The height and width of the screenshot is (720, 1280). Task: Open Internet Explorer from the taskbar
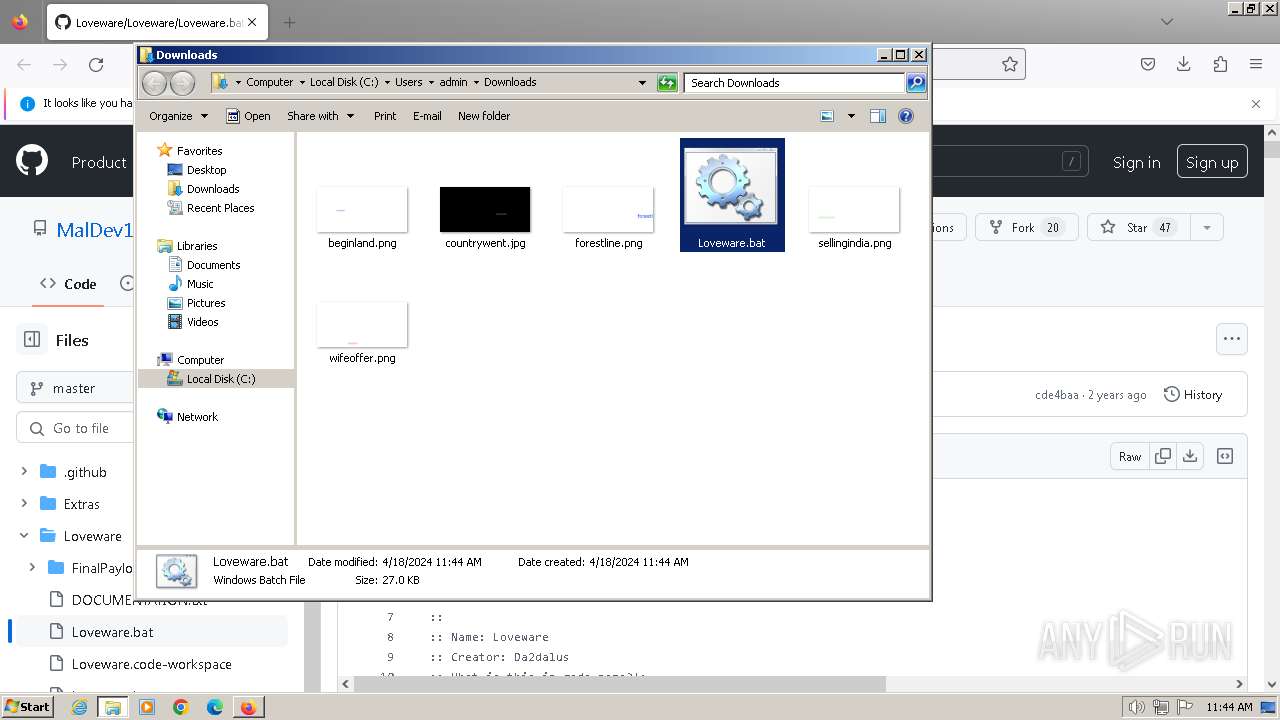tap(79, 707)
